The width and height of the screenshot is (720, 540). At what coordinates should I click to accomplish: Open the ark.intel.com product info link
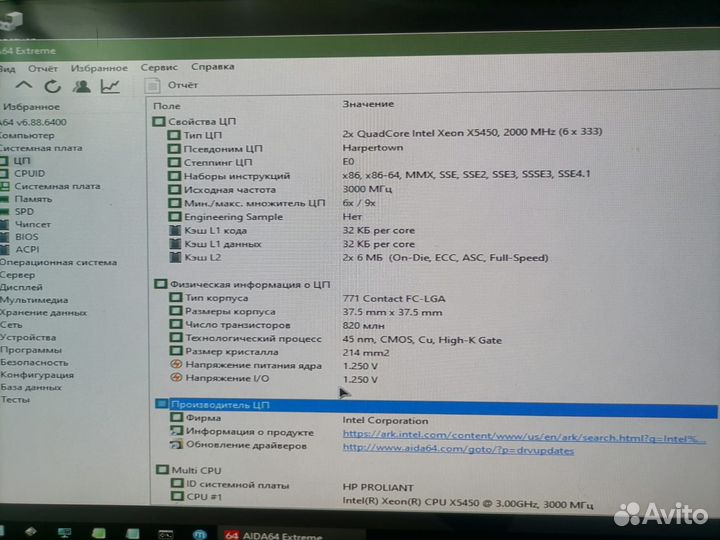tap(524, 437)
